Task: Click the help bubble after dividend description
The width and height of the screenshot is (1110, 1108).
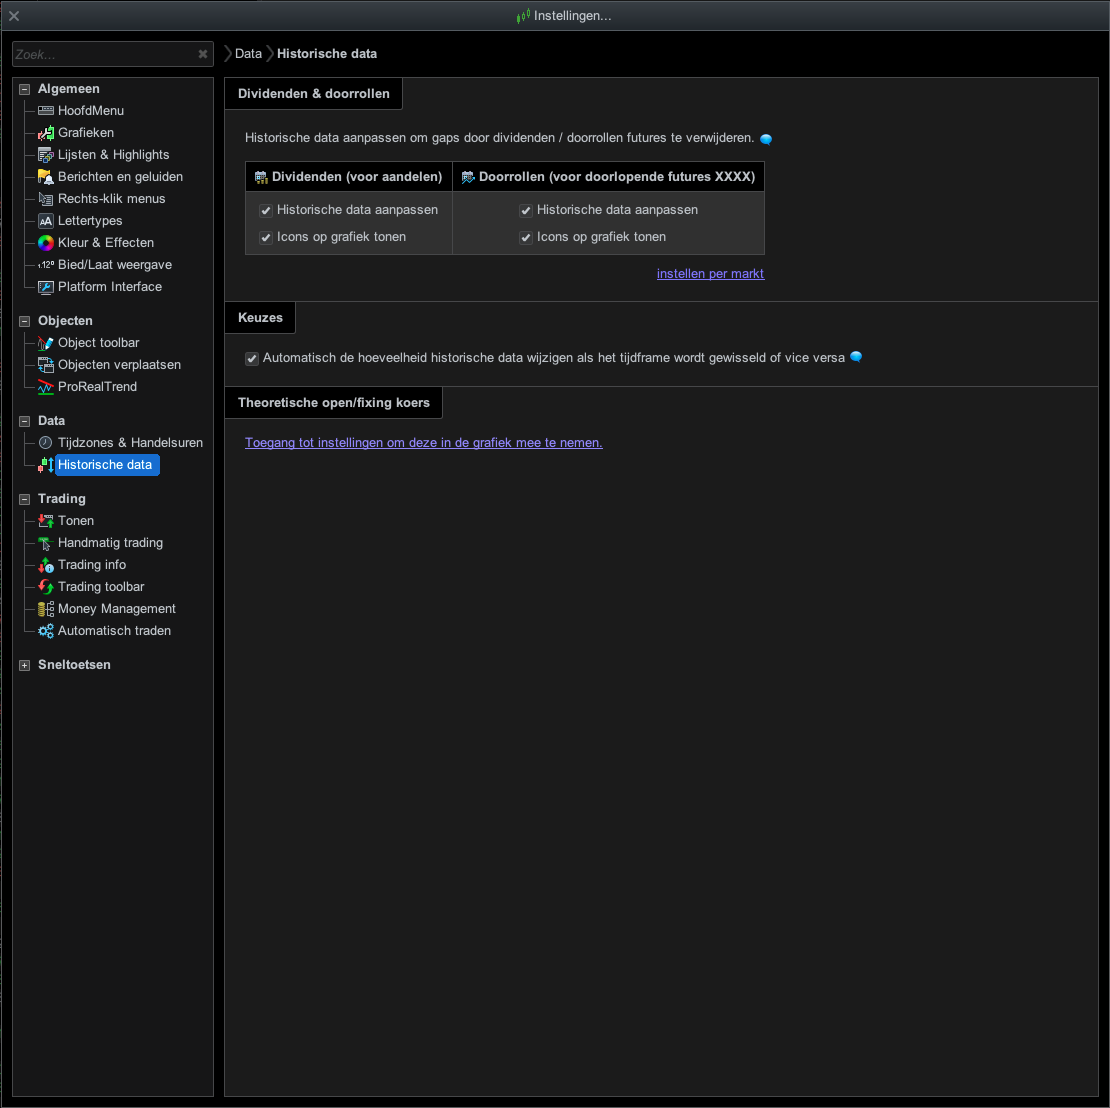Action: tap(766, 139)
